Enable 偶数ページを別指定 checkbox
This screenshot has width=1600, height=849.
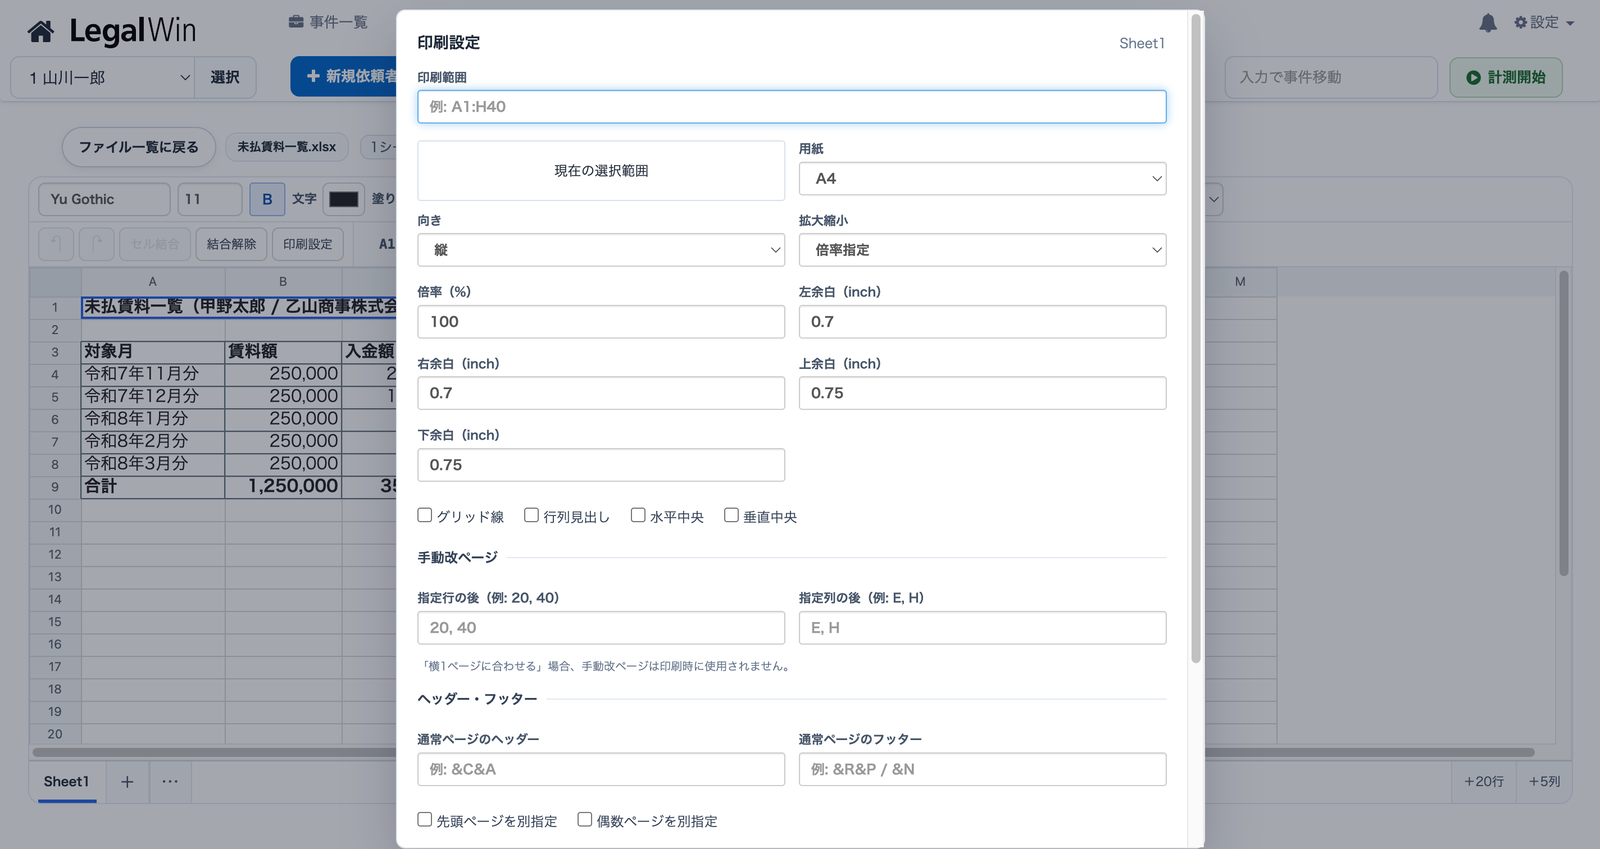[x=585, y=819]
